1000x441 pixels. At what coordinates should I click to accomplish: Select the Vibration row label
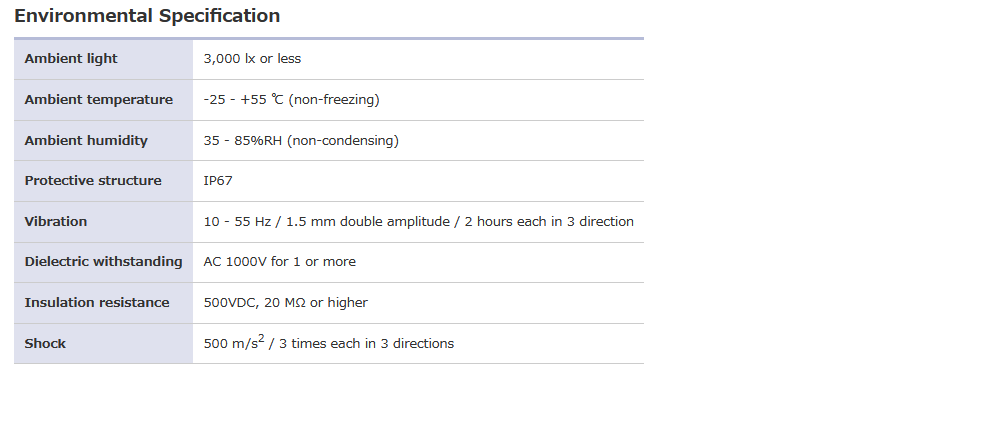tap(56, 222)
